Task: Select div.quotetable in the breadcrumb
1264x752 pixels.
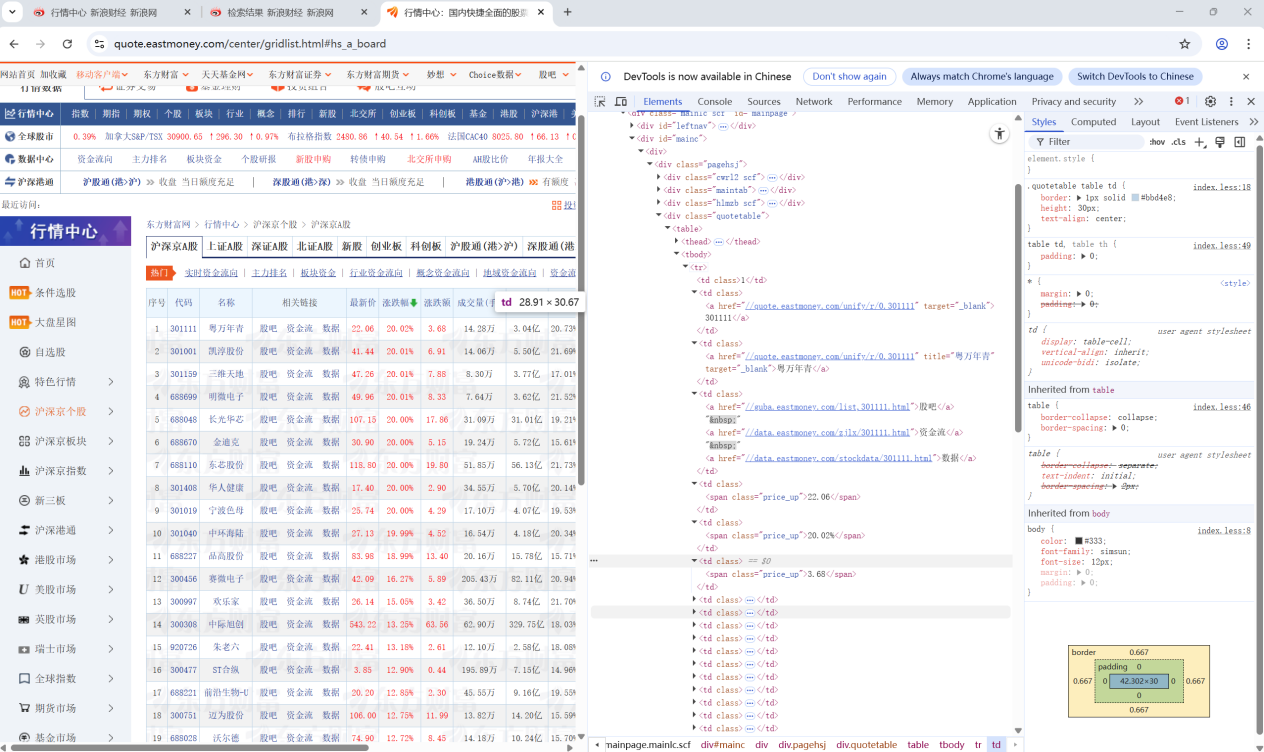Action: 866,744
